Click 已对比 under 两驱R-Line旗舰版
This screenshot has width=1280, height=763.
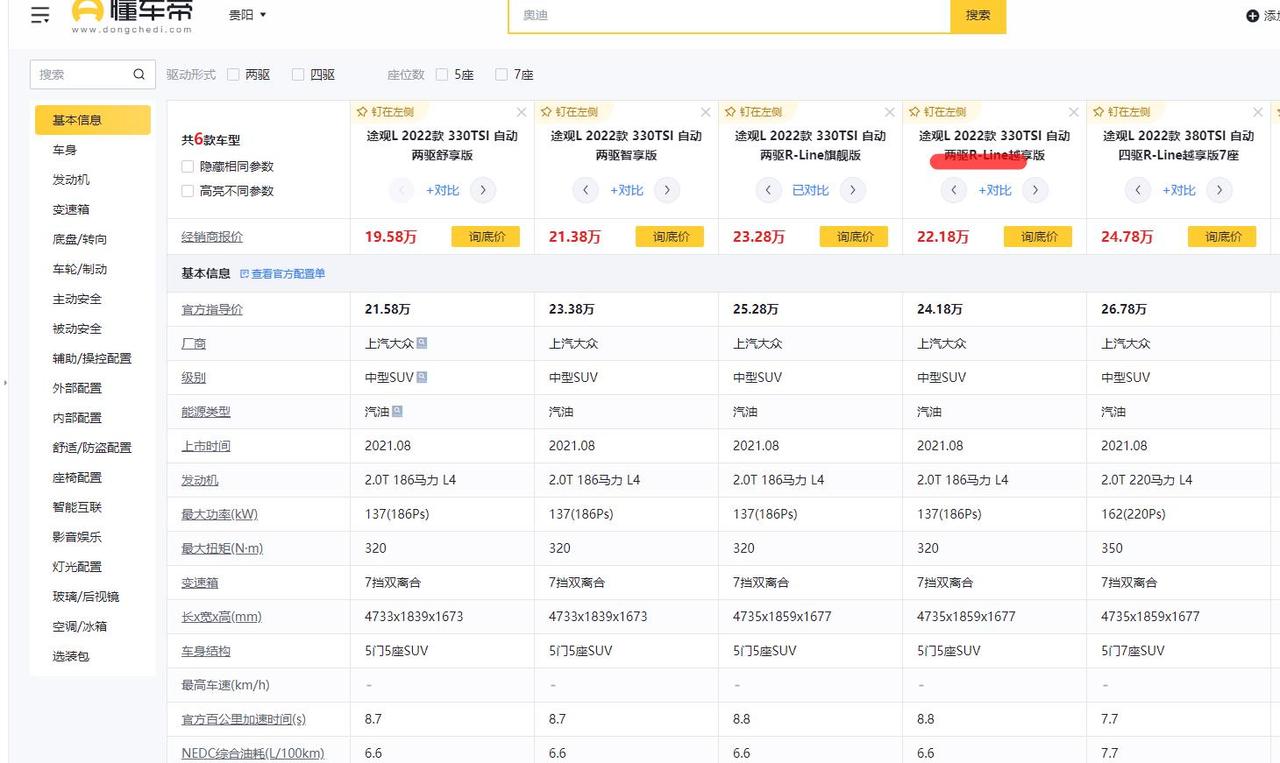pos(810,190)
